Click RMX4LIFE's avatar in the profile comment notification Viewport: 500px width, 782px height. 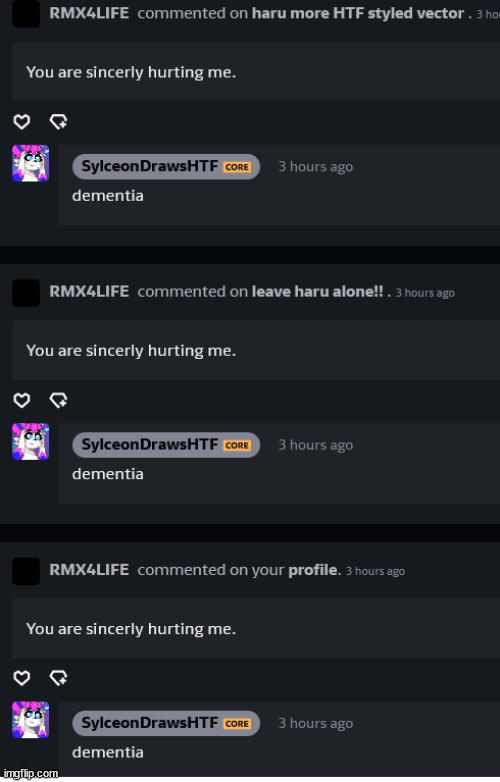26,571
